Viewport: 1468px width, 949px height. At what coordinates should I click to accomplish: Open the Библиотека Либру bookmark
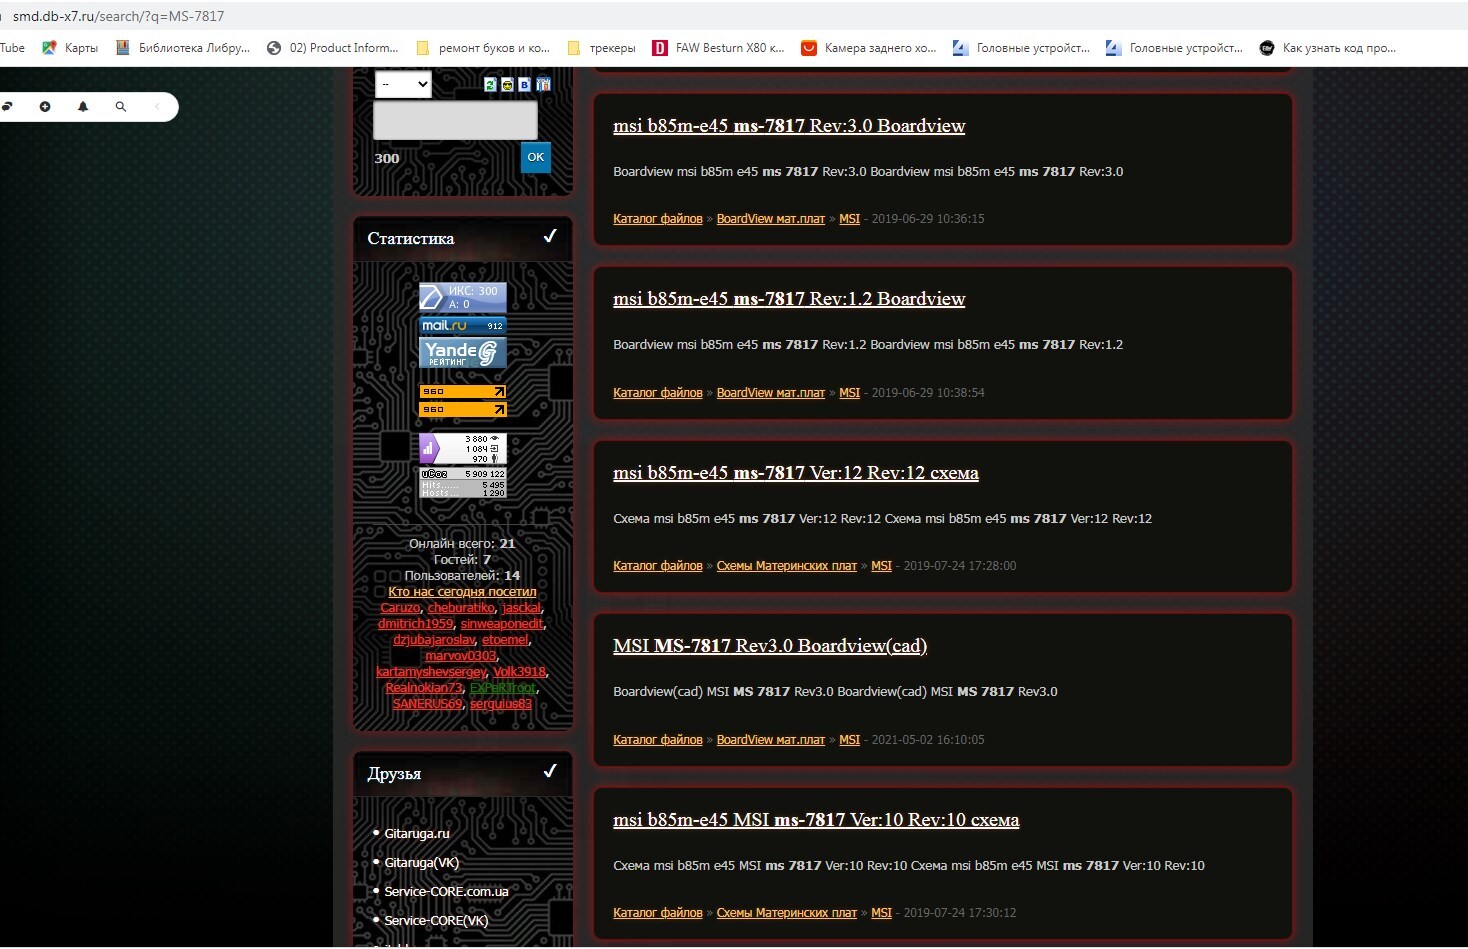(x=183, y=48)
